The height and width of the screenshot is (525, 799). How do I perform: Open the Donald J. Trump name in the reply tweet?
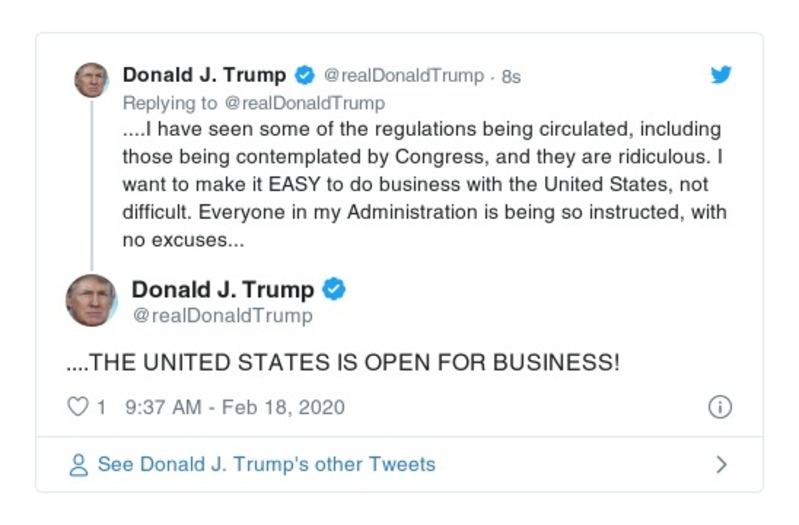click(204, 75)
